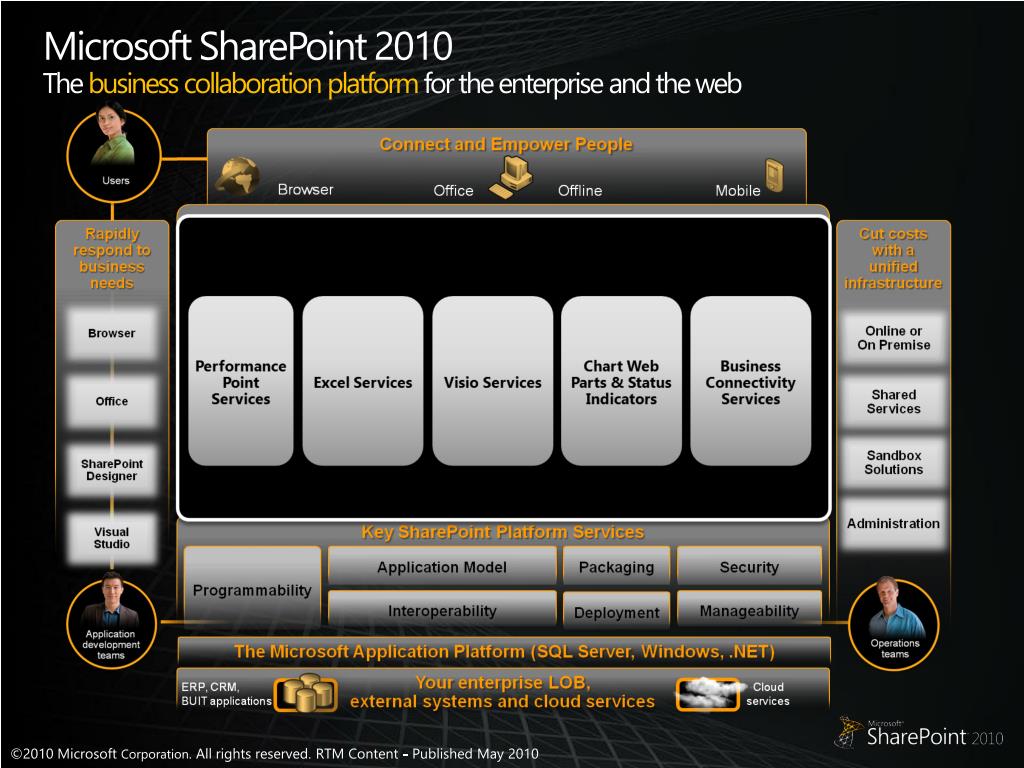Click the ©2010 Microsoft Corporation copyright line
Viewport: 1024px width, 768px height.
(275, 754)
